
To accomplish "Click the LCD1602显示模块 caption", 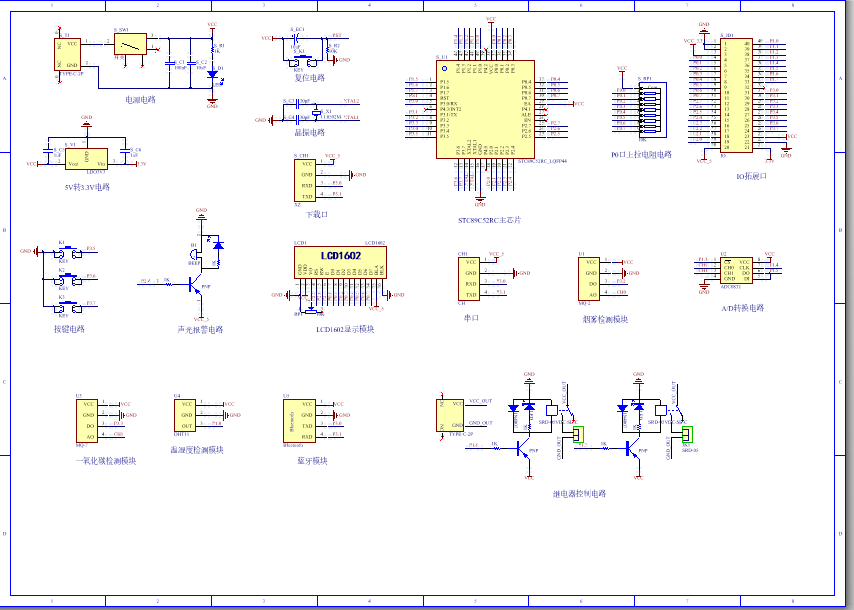I will click(345, 329).
